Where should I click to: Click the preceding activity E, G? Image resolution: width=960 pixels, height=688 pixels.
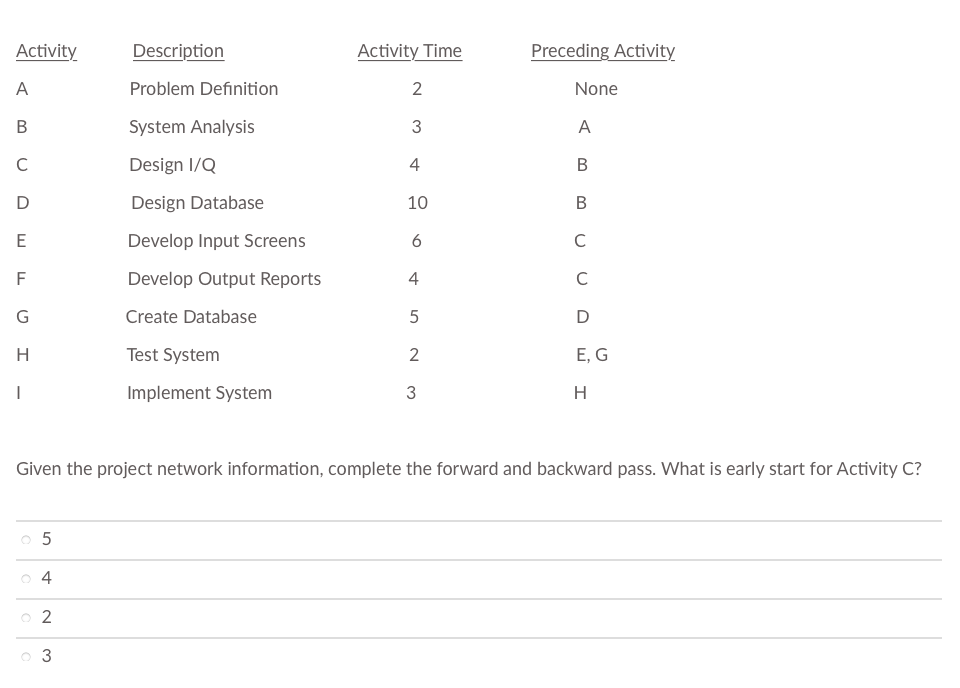point(591,355)
